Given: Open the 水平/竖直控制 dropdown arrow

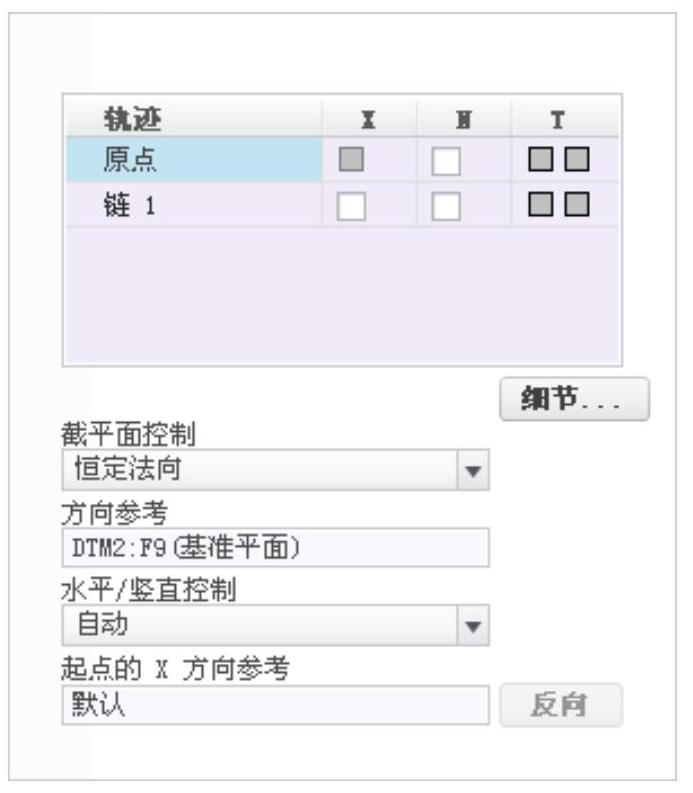Looking at the screenshot, I should (473, 626).
